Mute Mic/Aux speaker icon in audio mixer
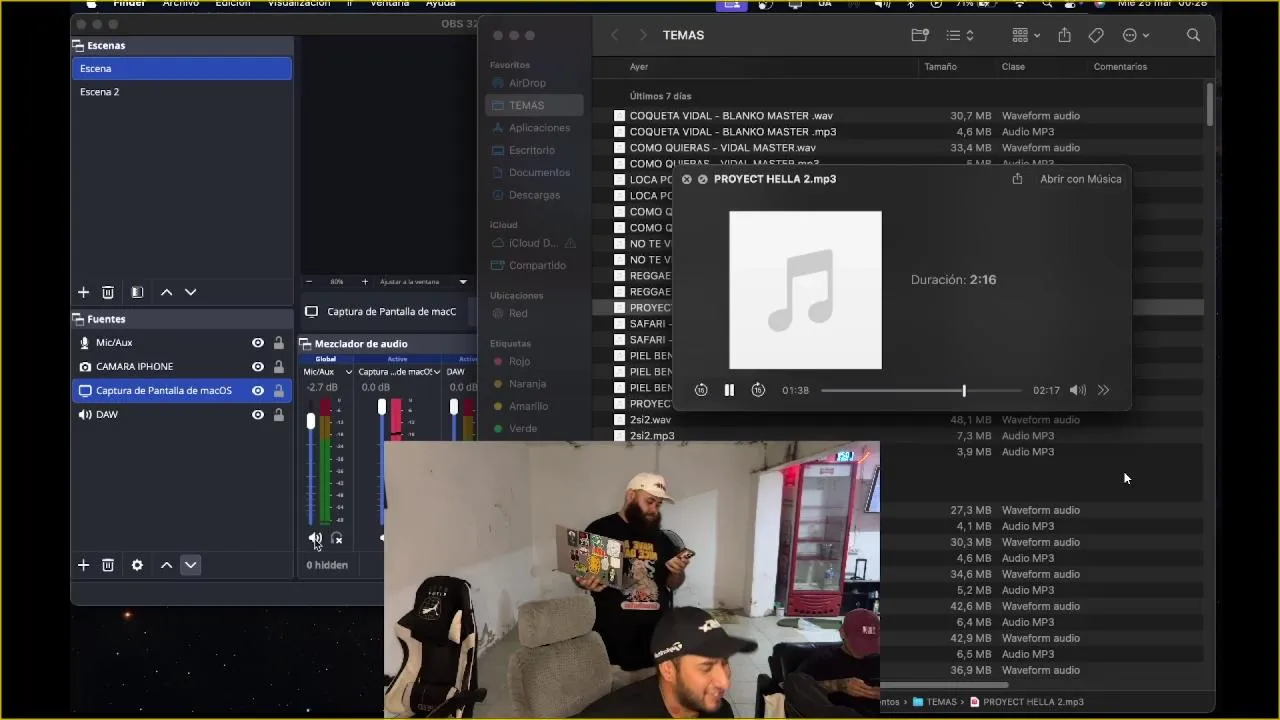 [315, 539]
